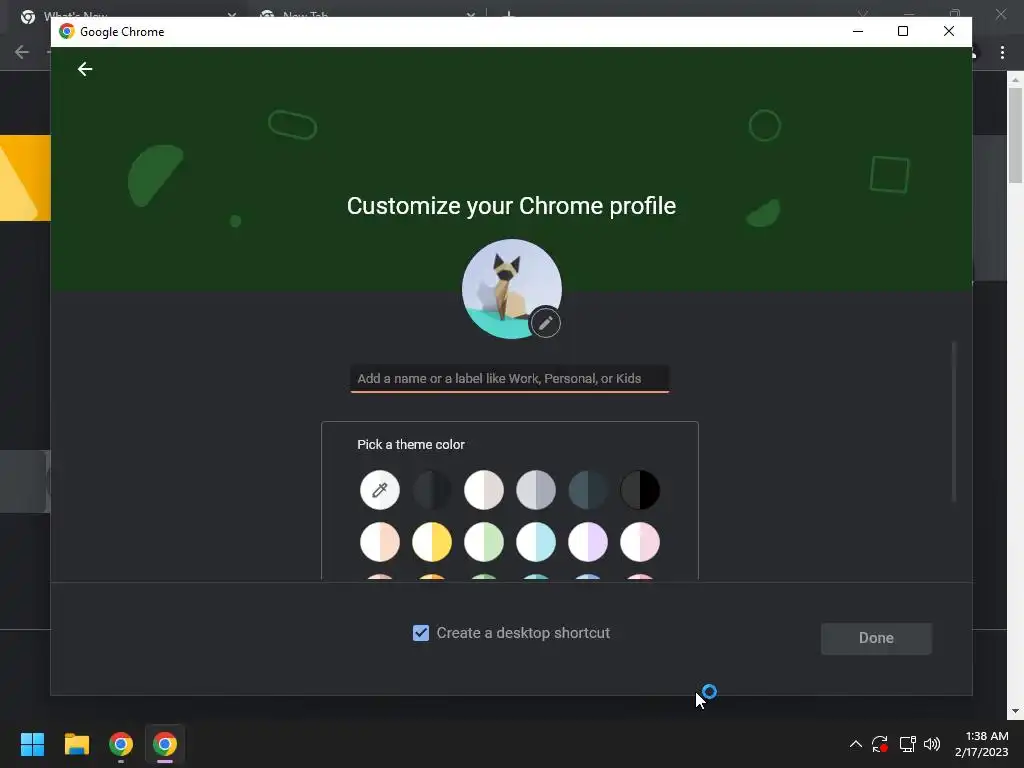Go back with the arrow in profile dialog
The width and height of the screenshot is (1024, 768).
point(85,69)
